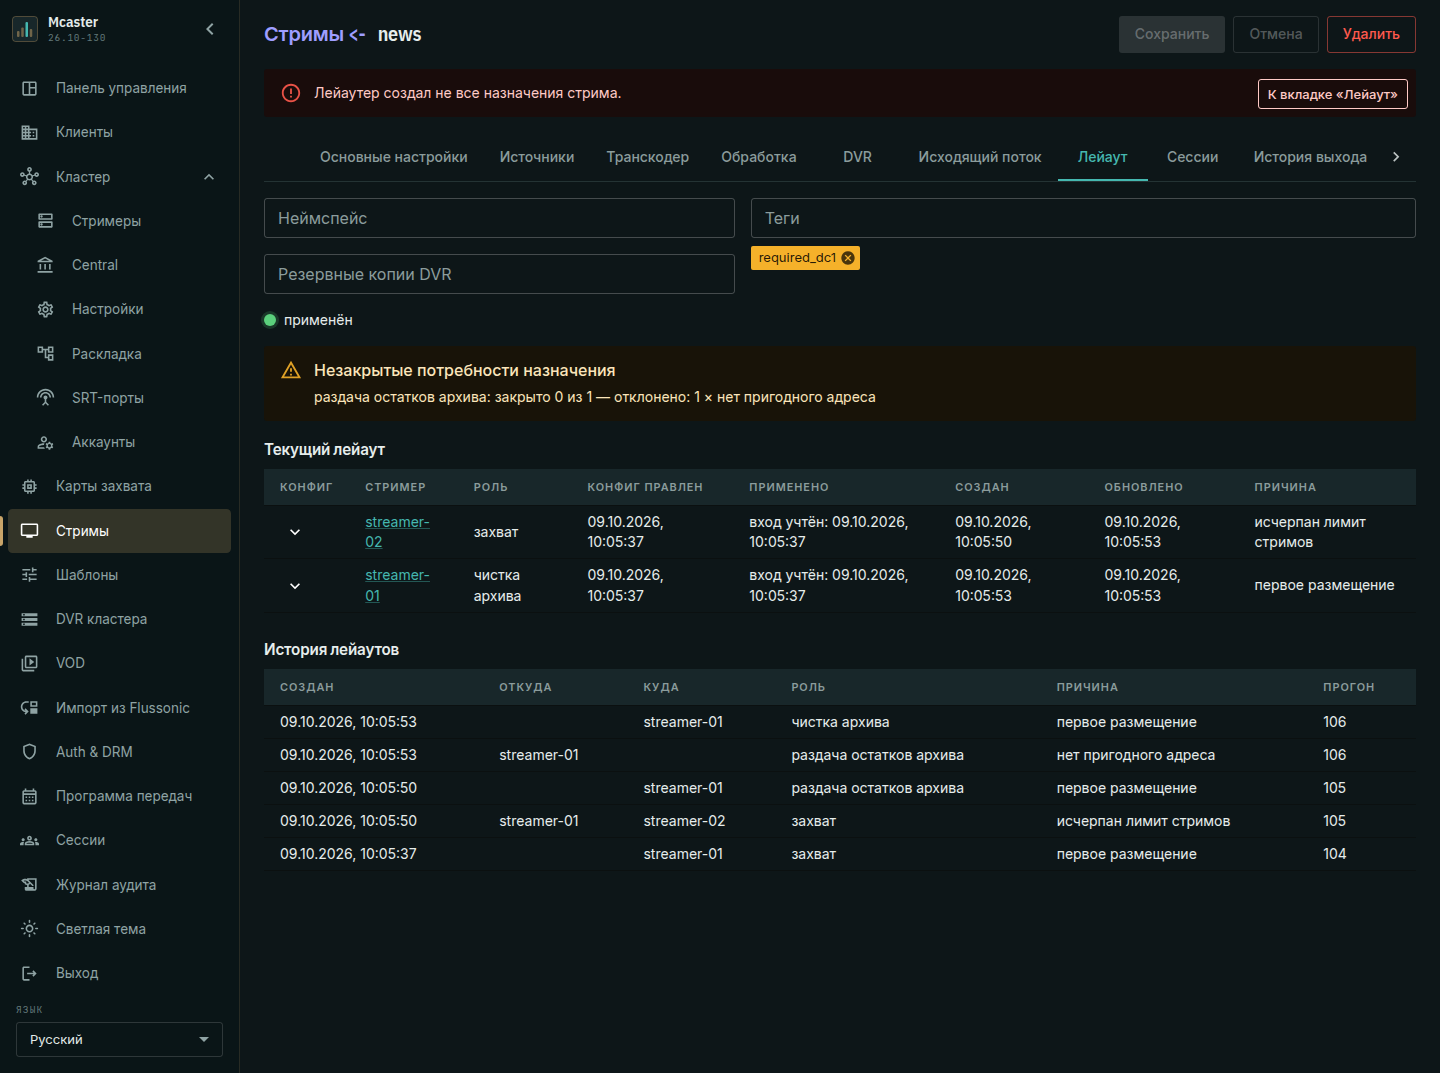Viewport: 1440px width, 1073px height.
Task: Click the Mcaster logo icon
Action: coord(25,29)
